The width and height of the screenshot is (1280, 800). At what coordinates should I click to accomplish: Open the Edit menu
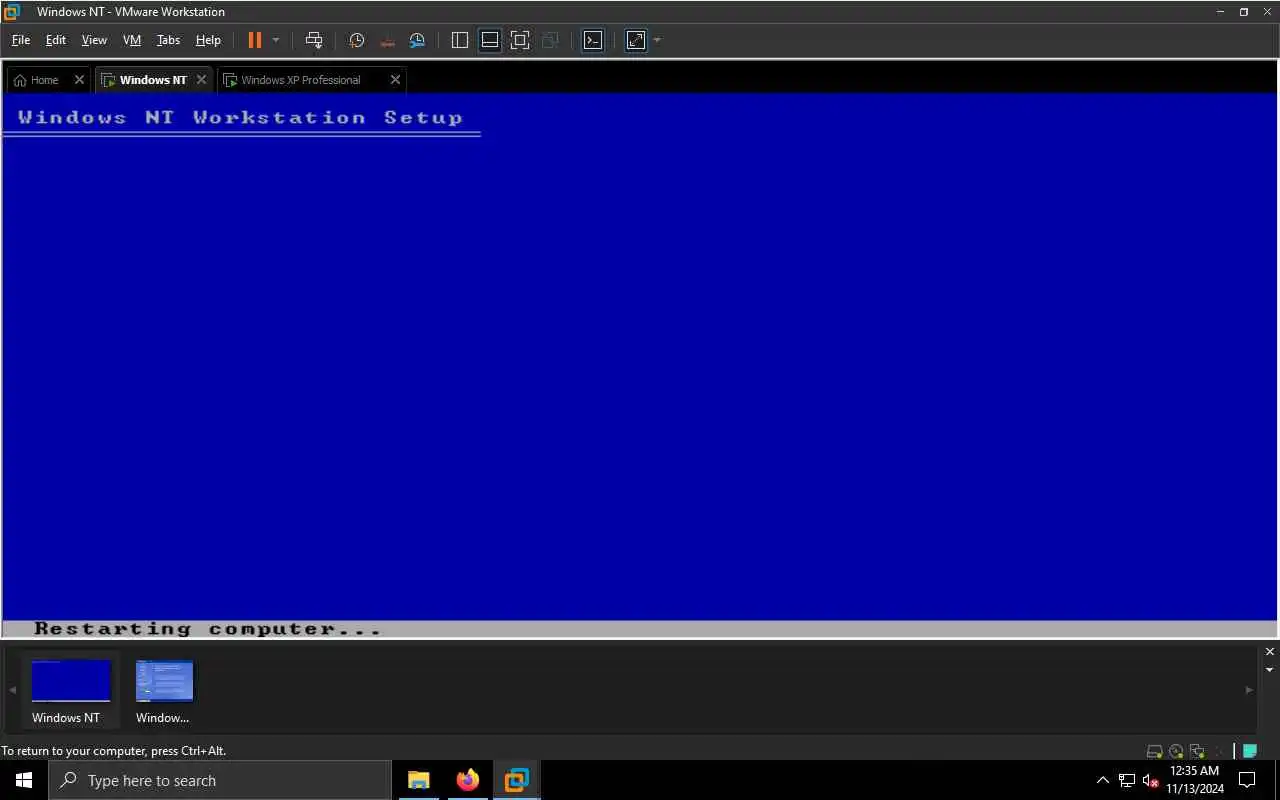tap(56, 40)
